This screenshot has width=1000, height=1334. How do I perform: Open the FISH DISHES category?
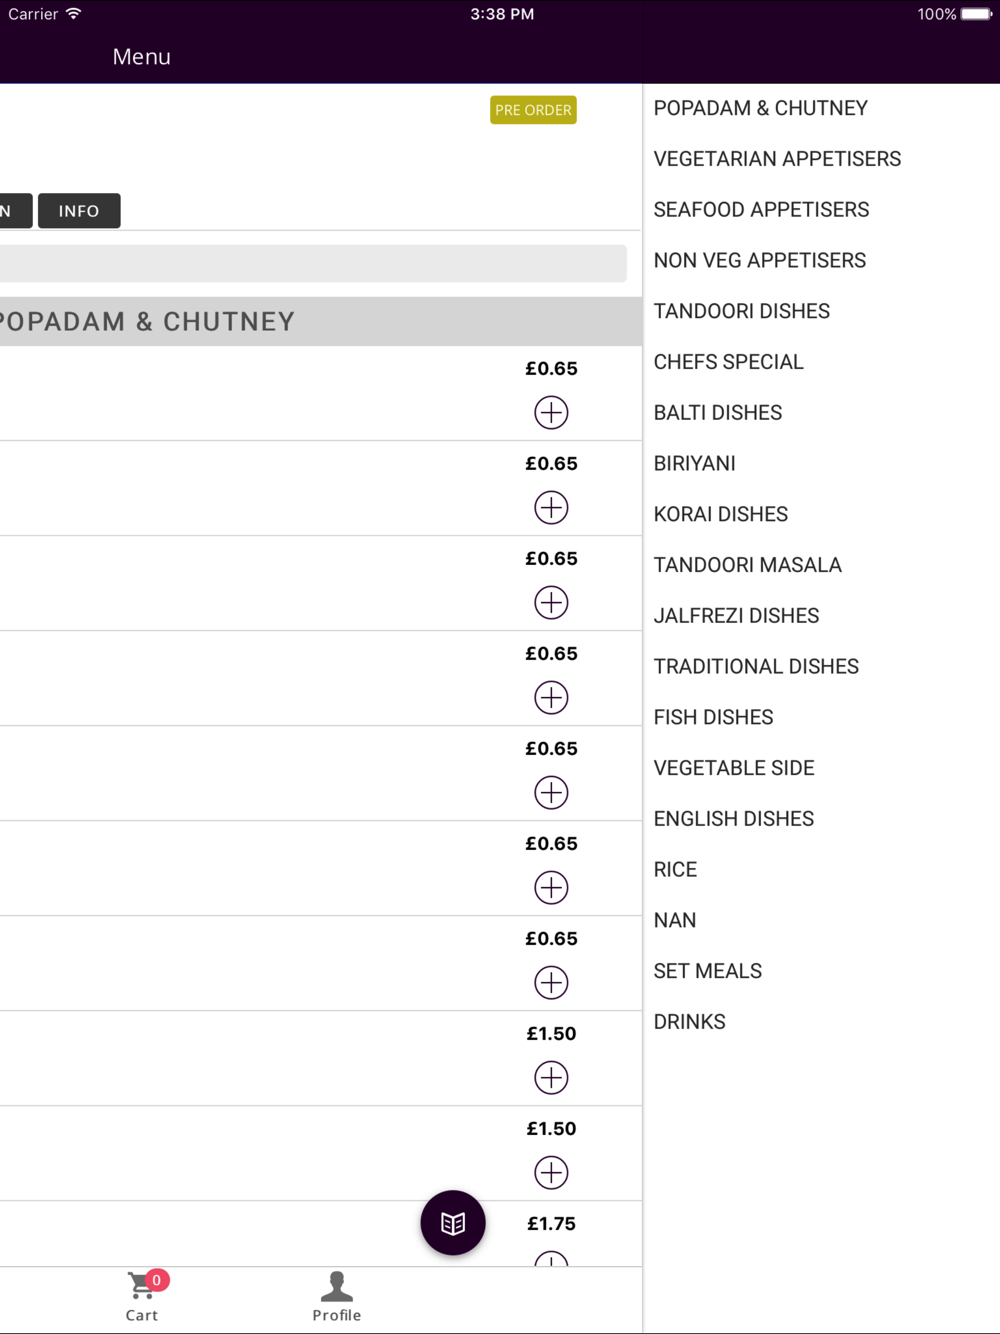pyautogui.click(x=713, y=717)
